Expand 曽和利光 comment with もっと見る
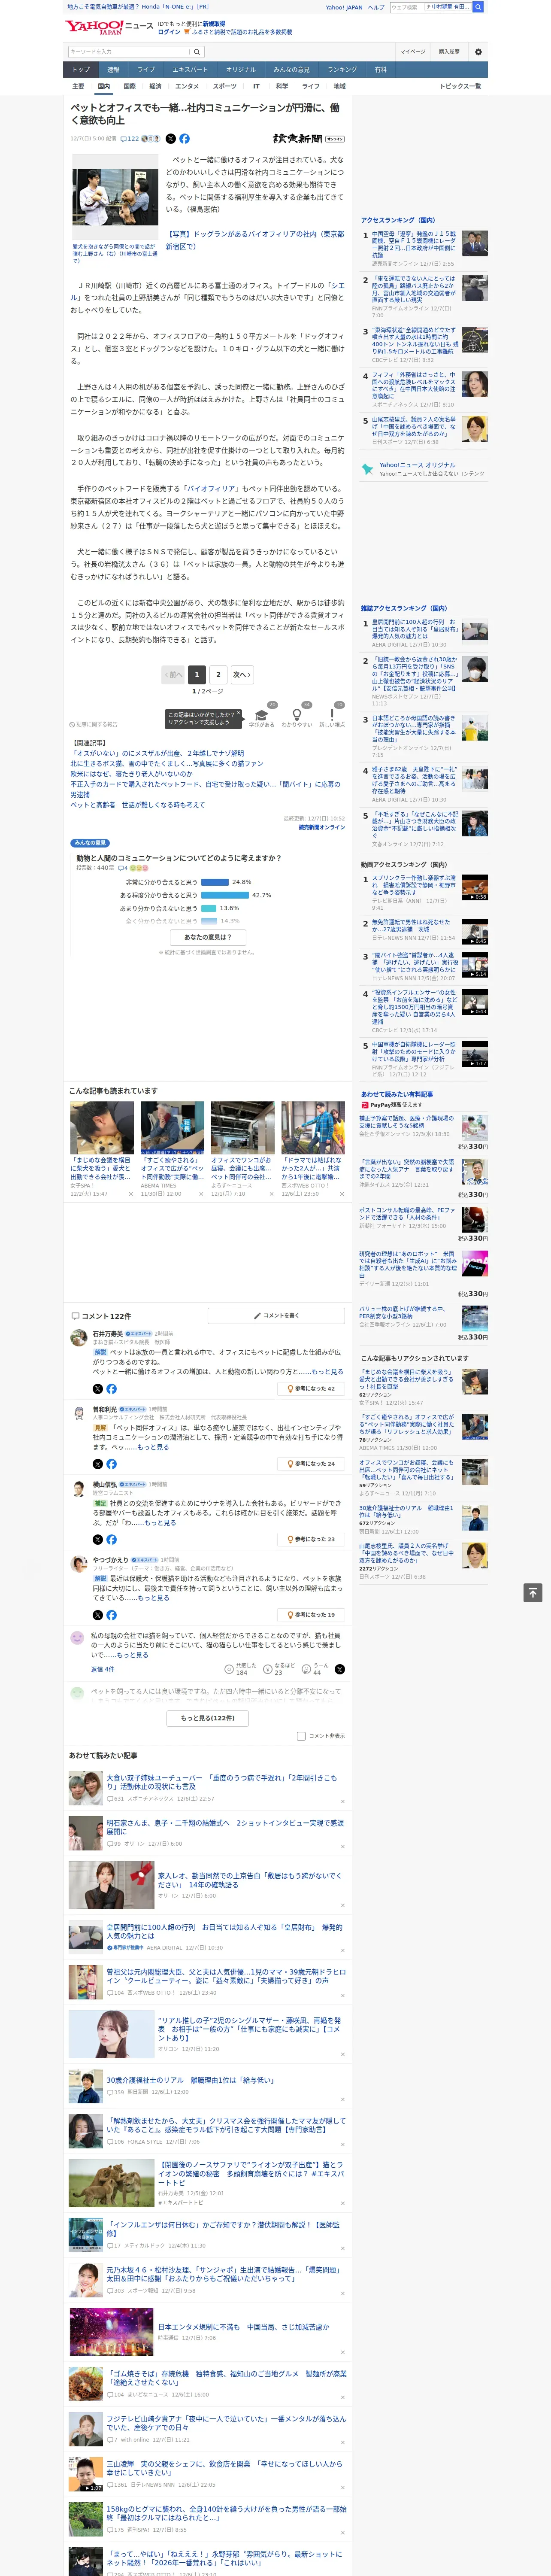The image size is (551, 2576). point(153,1447)
